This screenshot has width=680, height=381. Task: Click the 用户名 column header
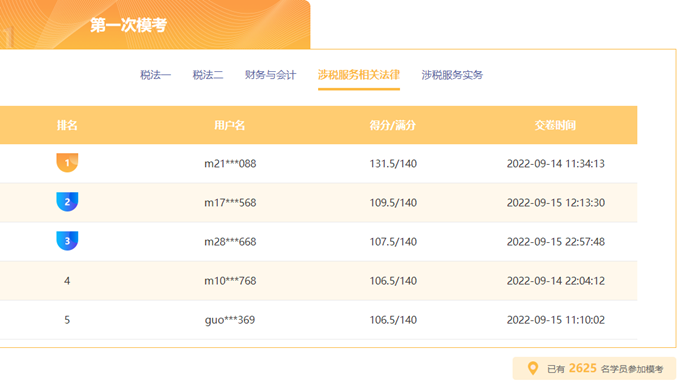pos(230,125)
